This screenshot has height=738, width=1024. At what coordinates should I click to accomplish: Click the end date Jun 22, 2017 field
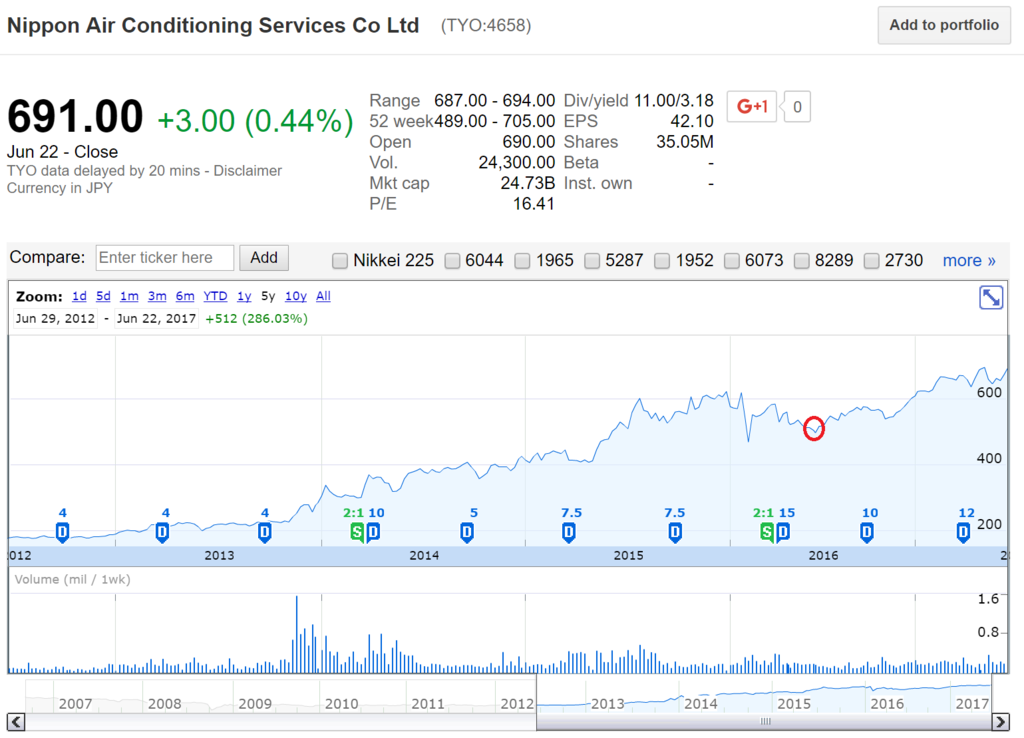coord(156,319)
